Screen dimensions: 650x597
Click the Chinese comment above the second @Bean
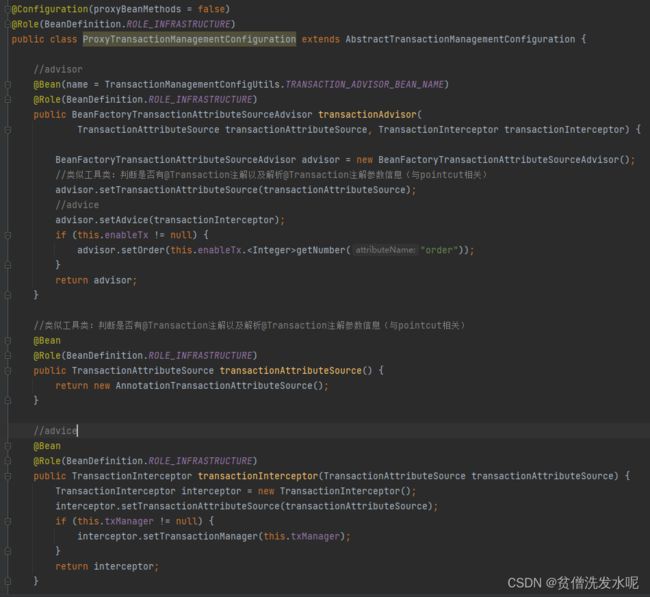249,325
